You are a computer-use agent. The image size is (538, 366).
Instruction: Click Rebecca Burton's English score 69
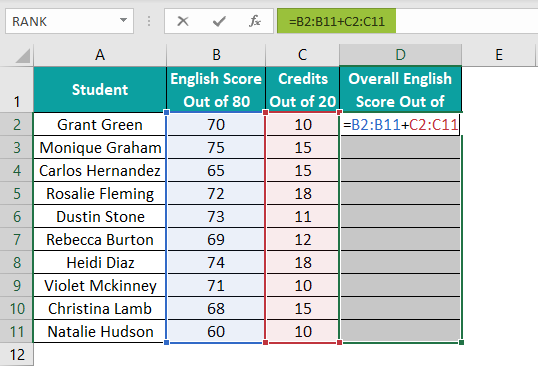216,239
